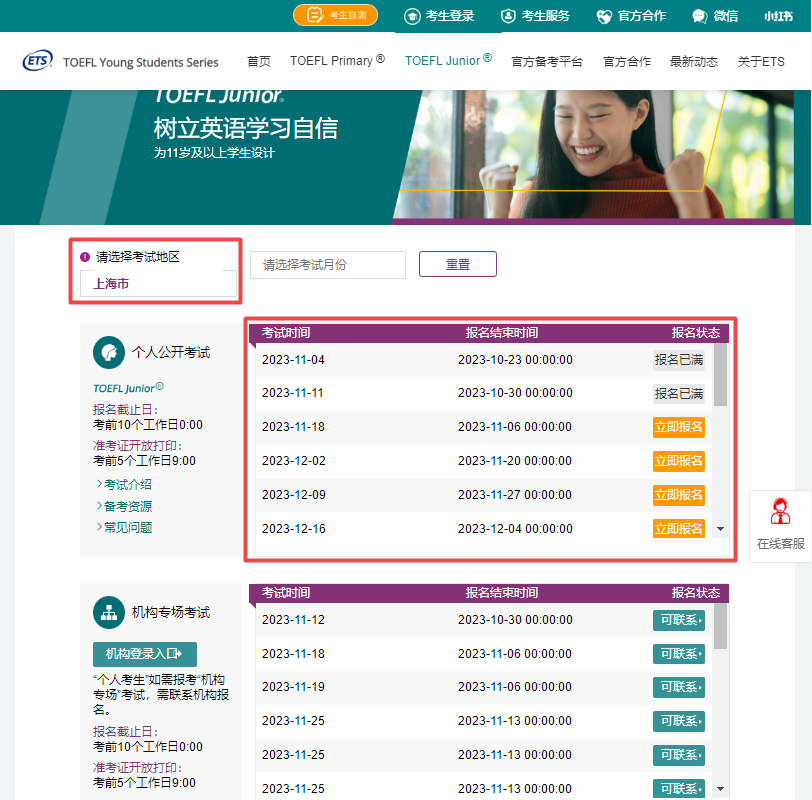
Task: Click the institution exam list scrollbar thumb
Action: pyautogui.click(x=720, y=626)
